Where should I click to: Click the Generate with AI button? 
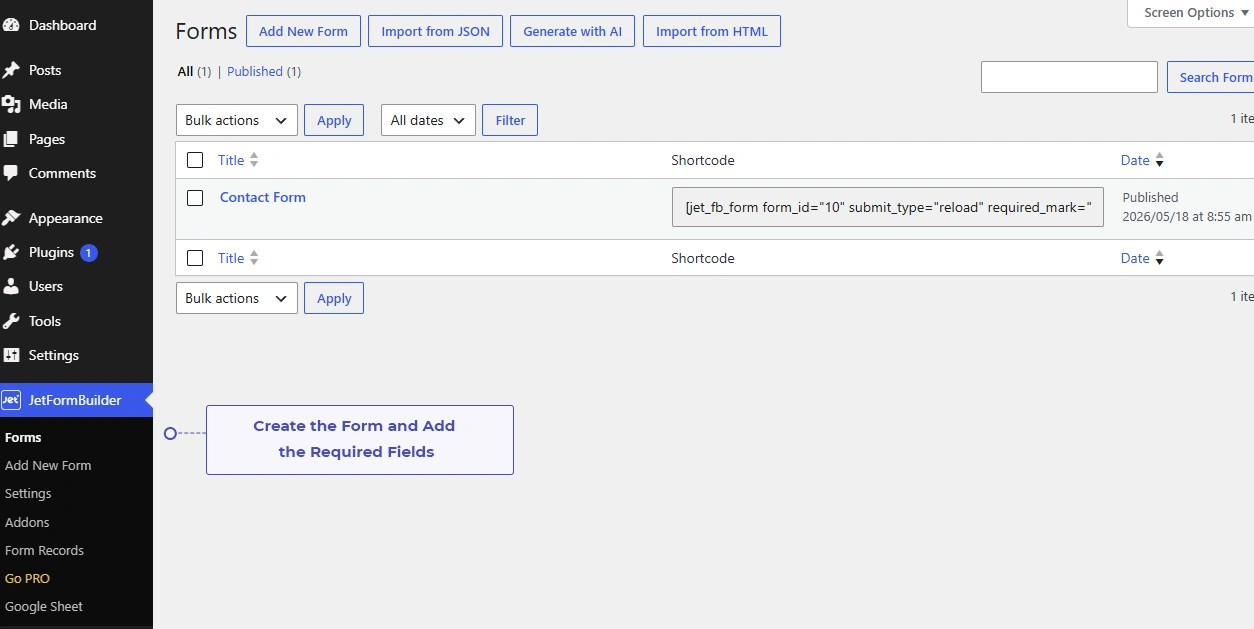pos(572,31)
